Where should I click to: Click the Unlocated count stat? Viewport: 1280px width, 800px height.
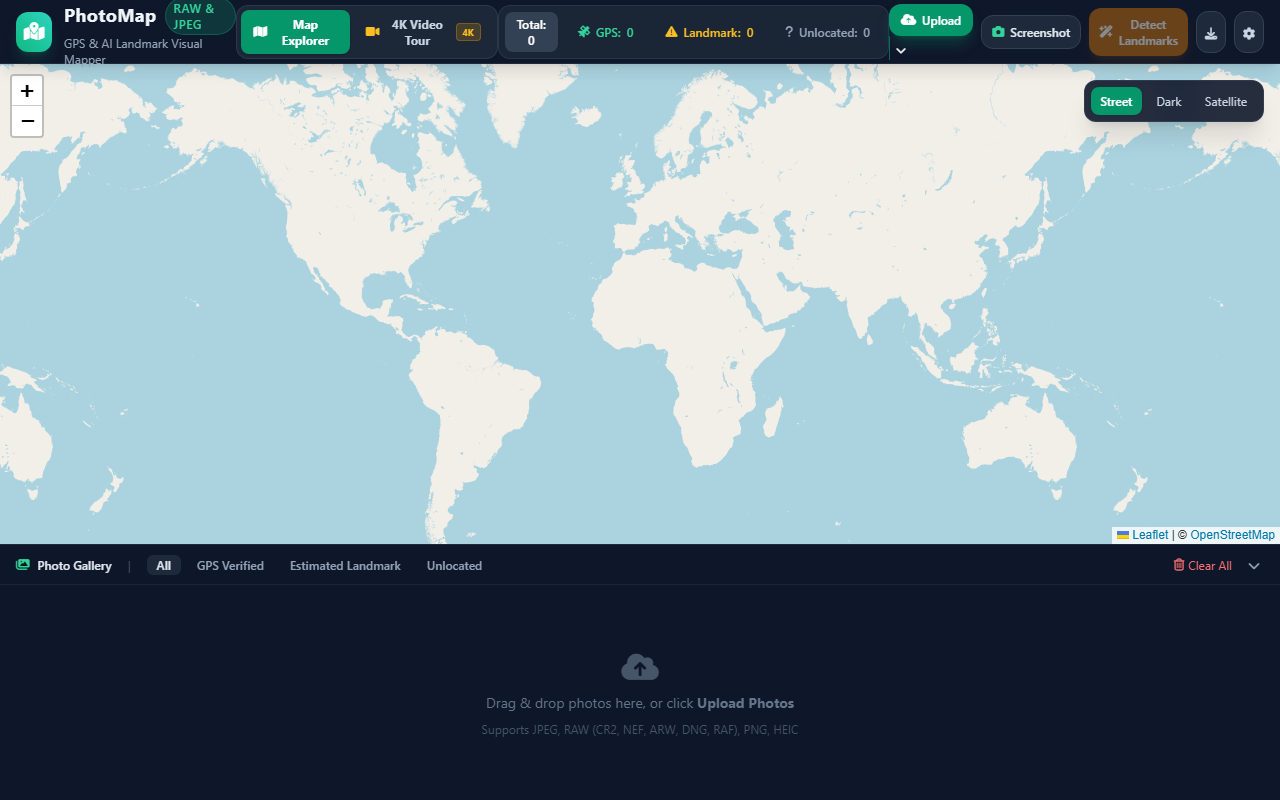826,32
